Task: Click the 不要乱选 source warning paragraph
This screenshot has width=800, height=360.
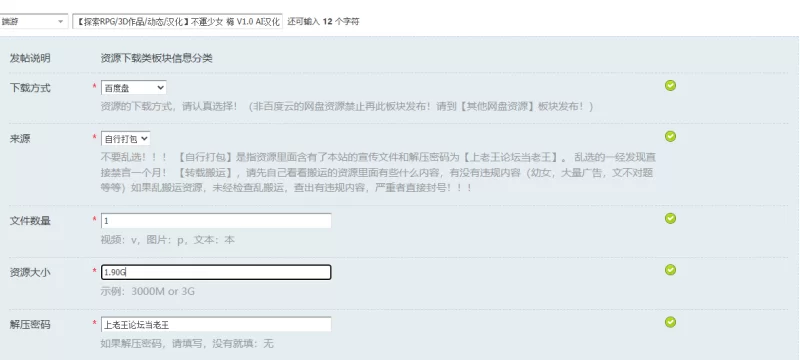Action: pyautogui.click(x=378, y=172)
